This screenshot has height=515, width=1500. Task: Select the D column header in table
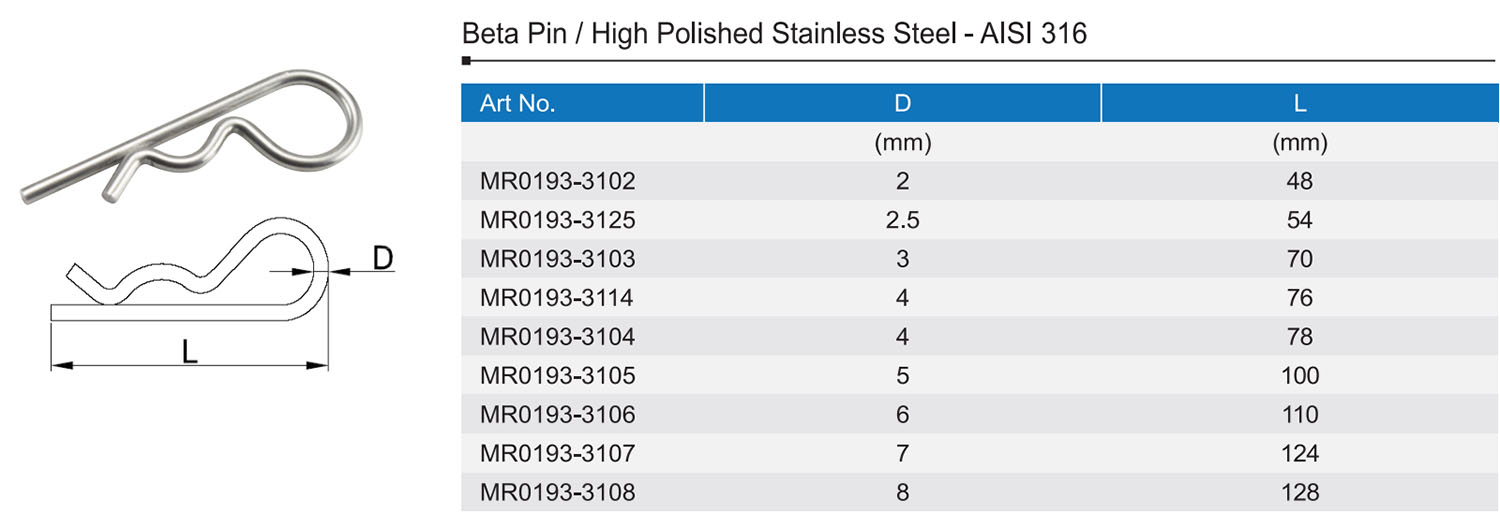click(x=902, y=103)
